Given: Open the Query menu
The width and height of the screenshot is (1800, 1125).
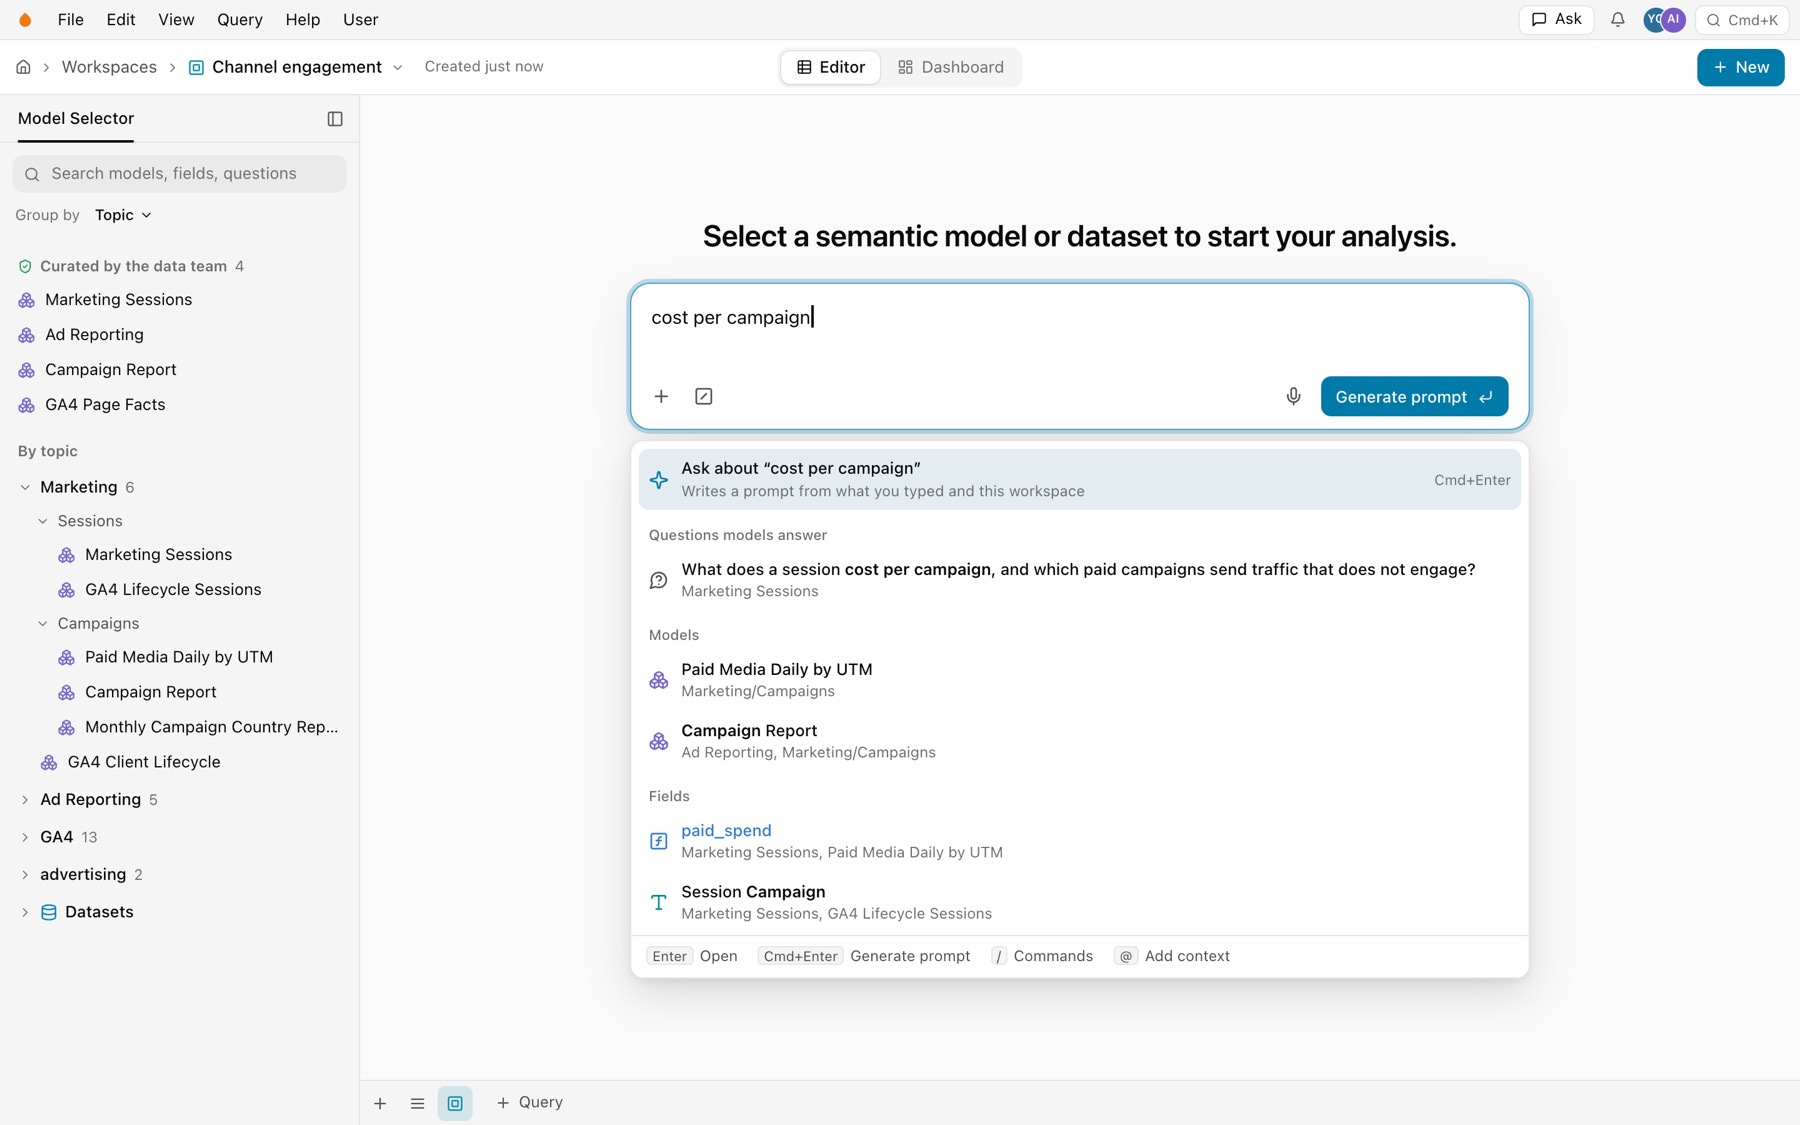Looking at the screenshot, I should [240, 20].
